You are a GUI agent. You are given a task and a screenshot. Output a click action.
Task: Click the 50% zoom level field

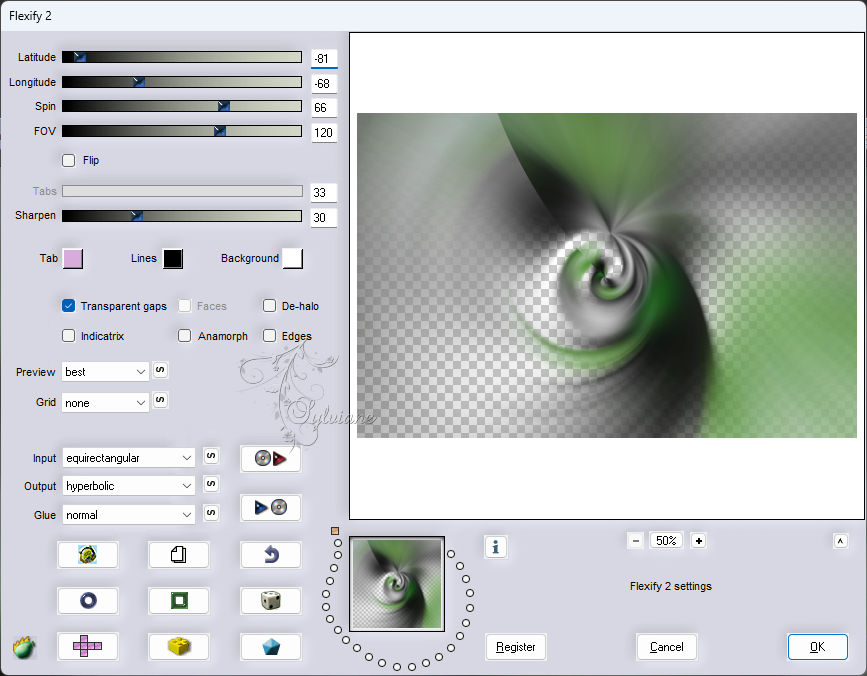click(666, 541)
